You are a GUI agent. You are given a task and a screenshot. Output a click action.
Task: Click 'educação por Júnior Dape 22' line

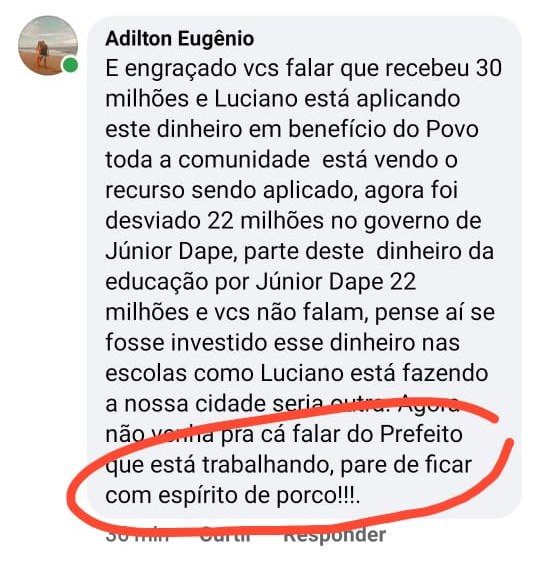261,282
